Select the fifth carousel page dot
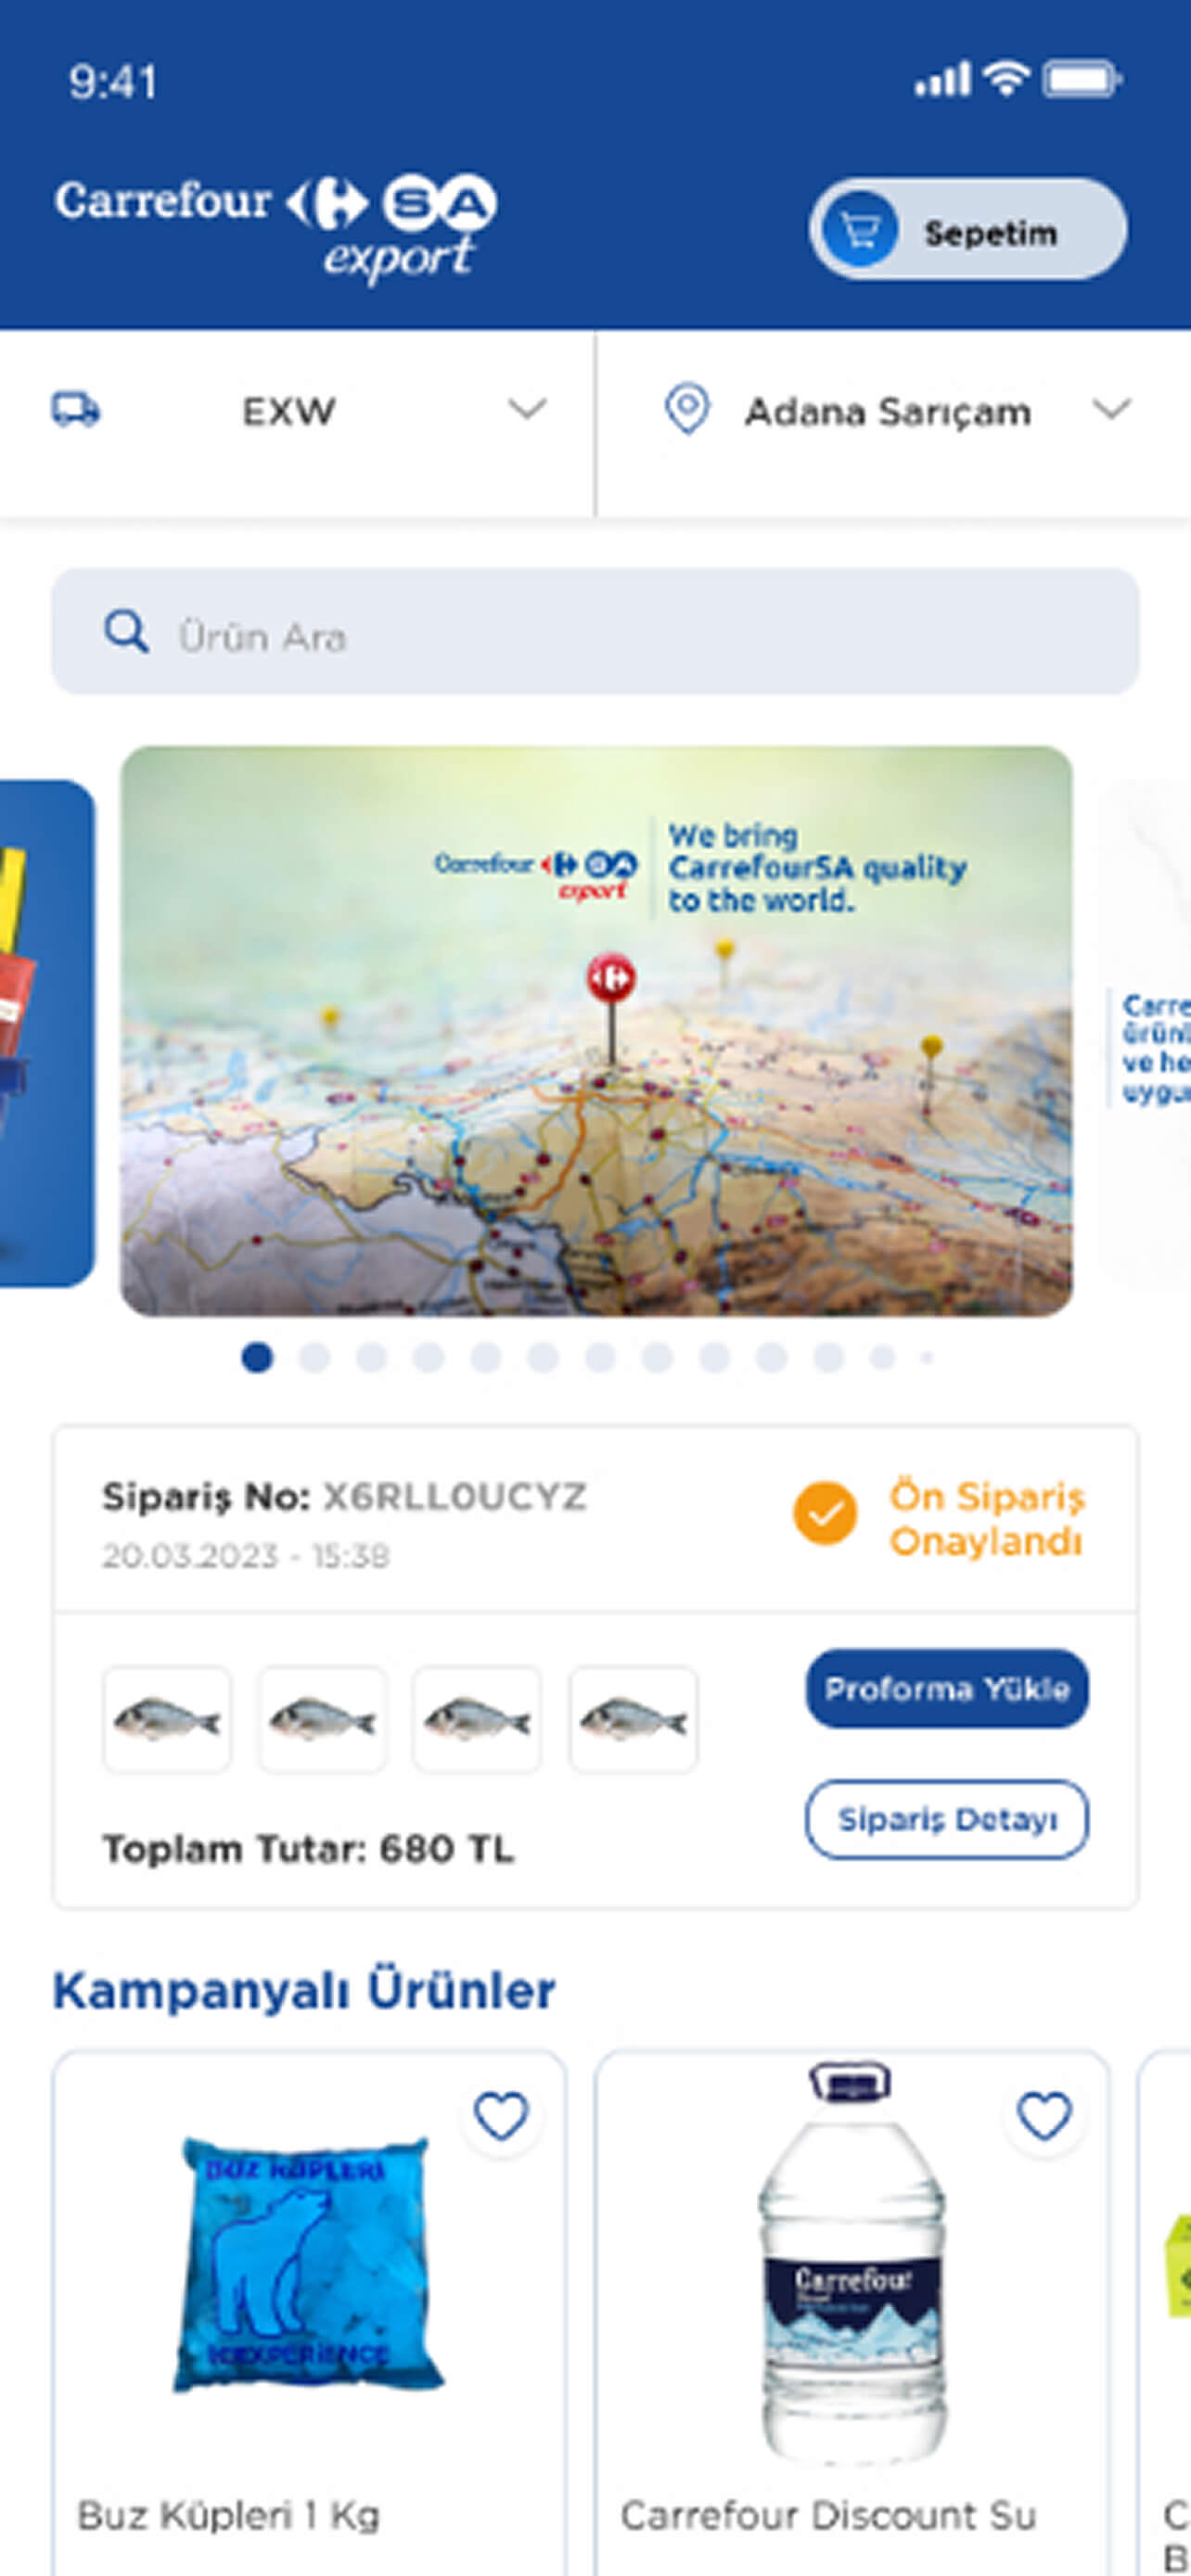The image size is (1191, 2576). (486, 1357)
